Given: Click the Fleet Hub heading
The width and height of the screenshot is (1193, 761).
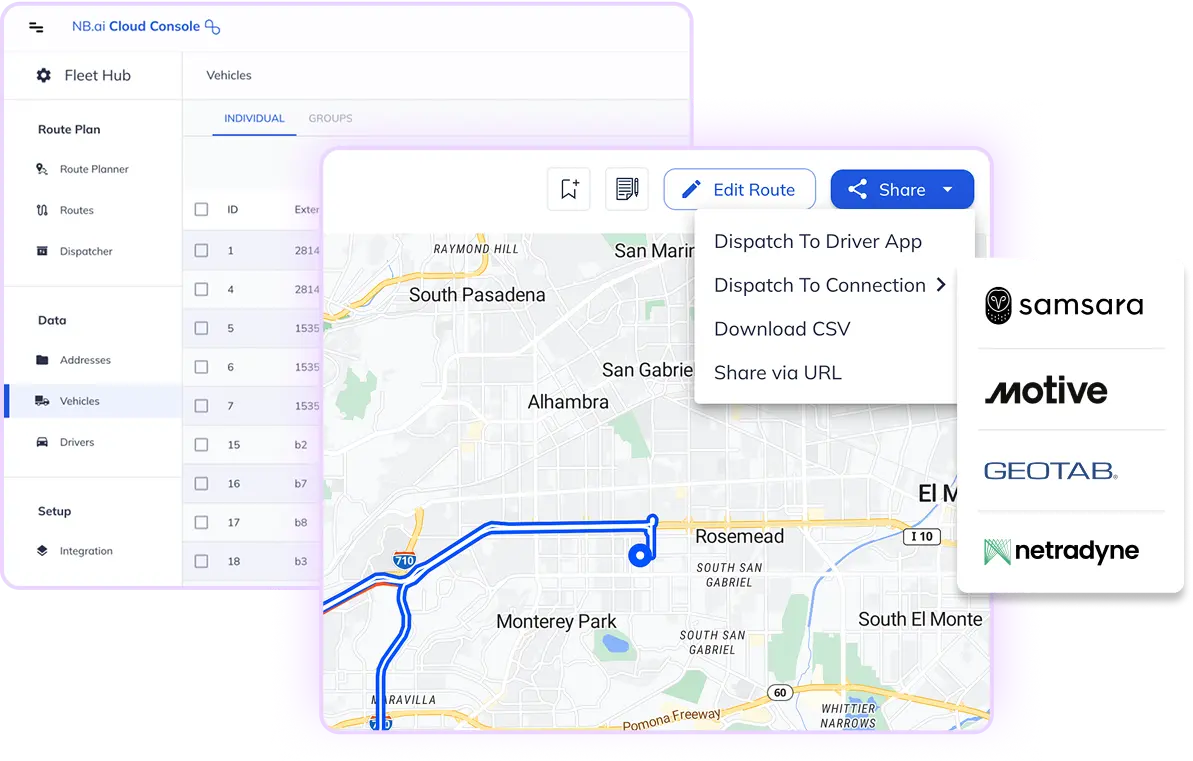Looking at the screenshot, I should coord(97,75).
